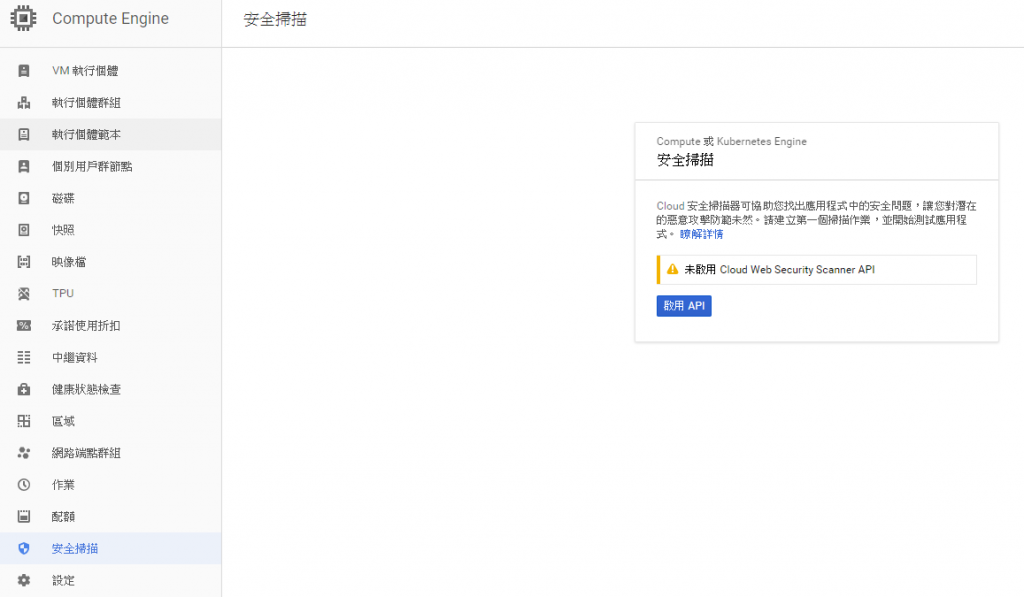Click the 承諾使用折扣 percent icon
The width and height of the screenshot is (1024, 597).
[24, 325]
